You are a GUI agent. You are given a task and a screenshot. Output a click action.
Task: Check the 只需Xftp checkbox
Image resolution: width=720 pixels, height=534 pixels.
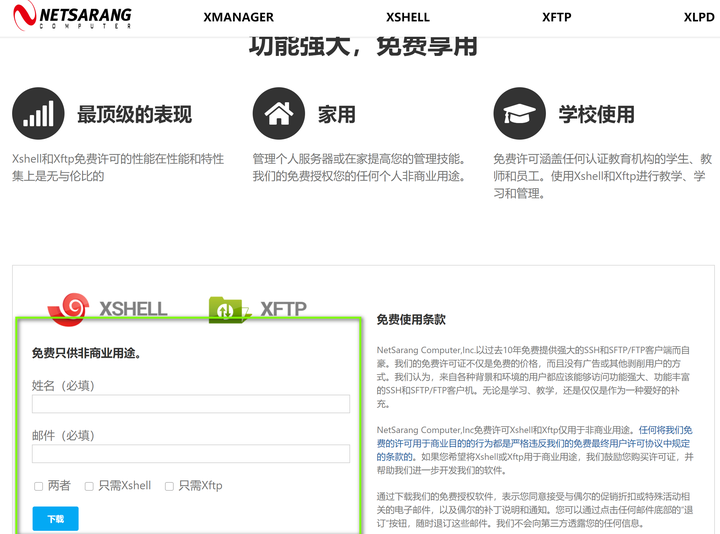[x=169, y=486]
